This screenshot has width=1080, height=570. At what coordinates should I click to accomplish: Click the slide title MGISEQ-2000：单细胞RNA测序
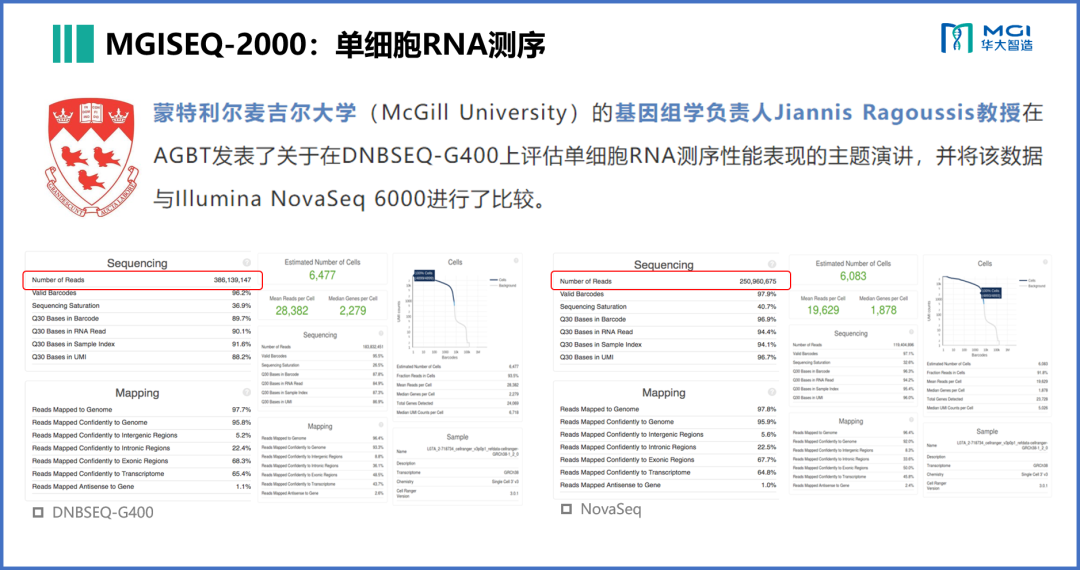pos(325,45)
